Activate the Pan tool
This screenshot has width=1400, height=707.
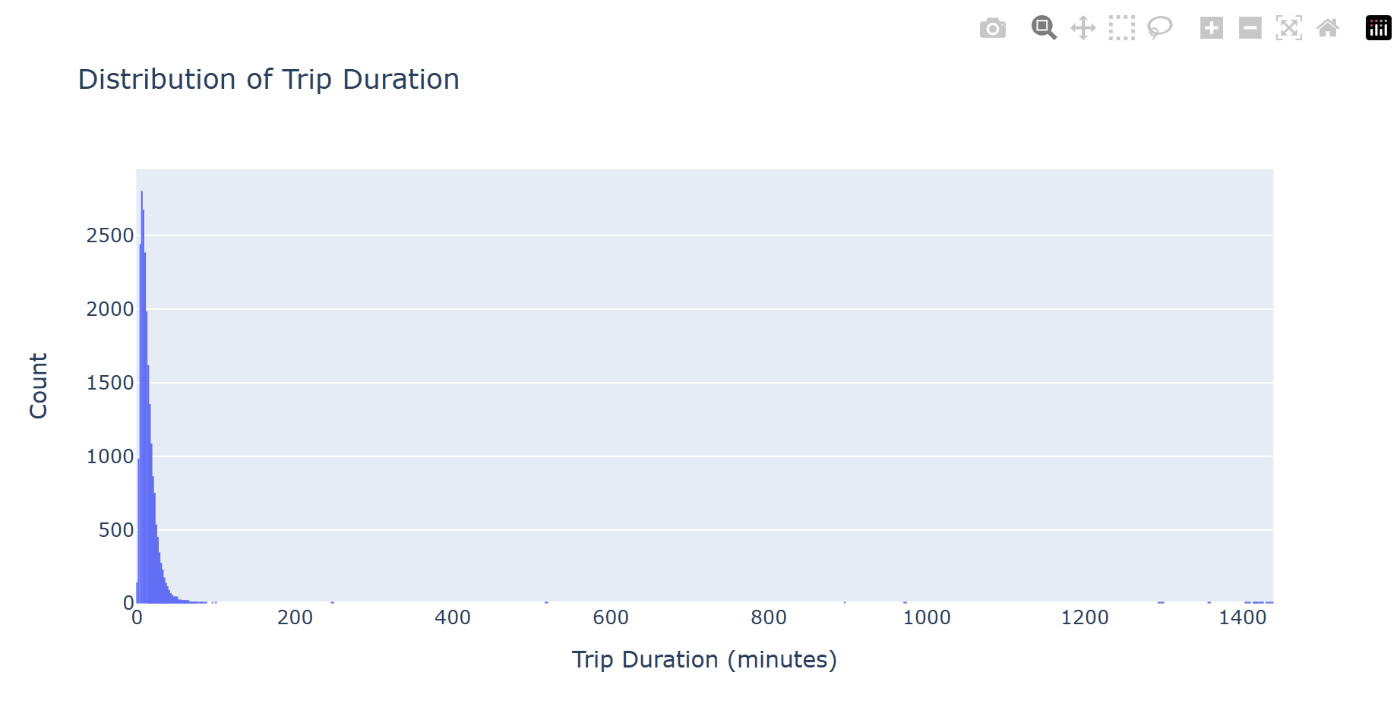pyautogui.click(x=1083, y=28)
